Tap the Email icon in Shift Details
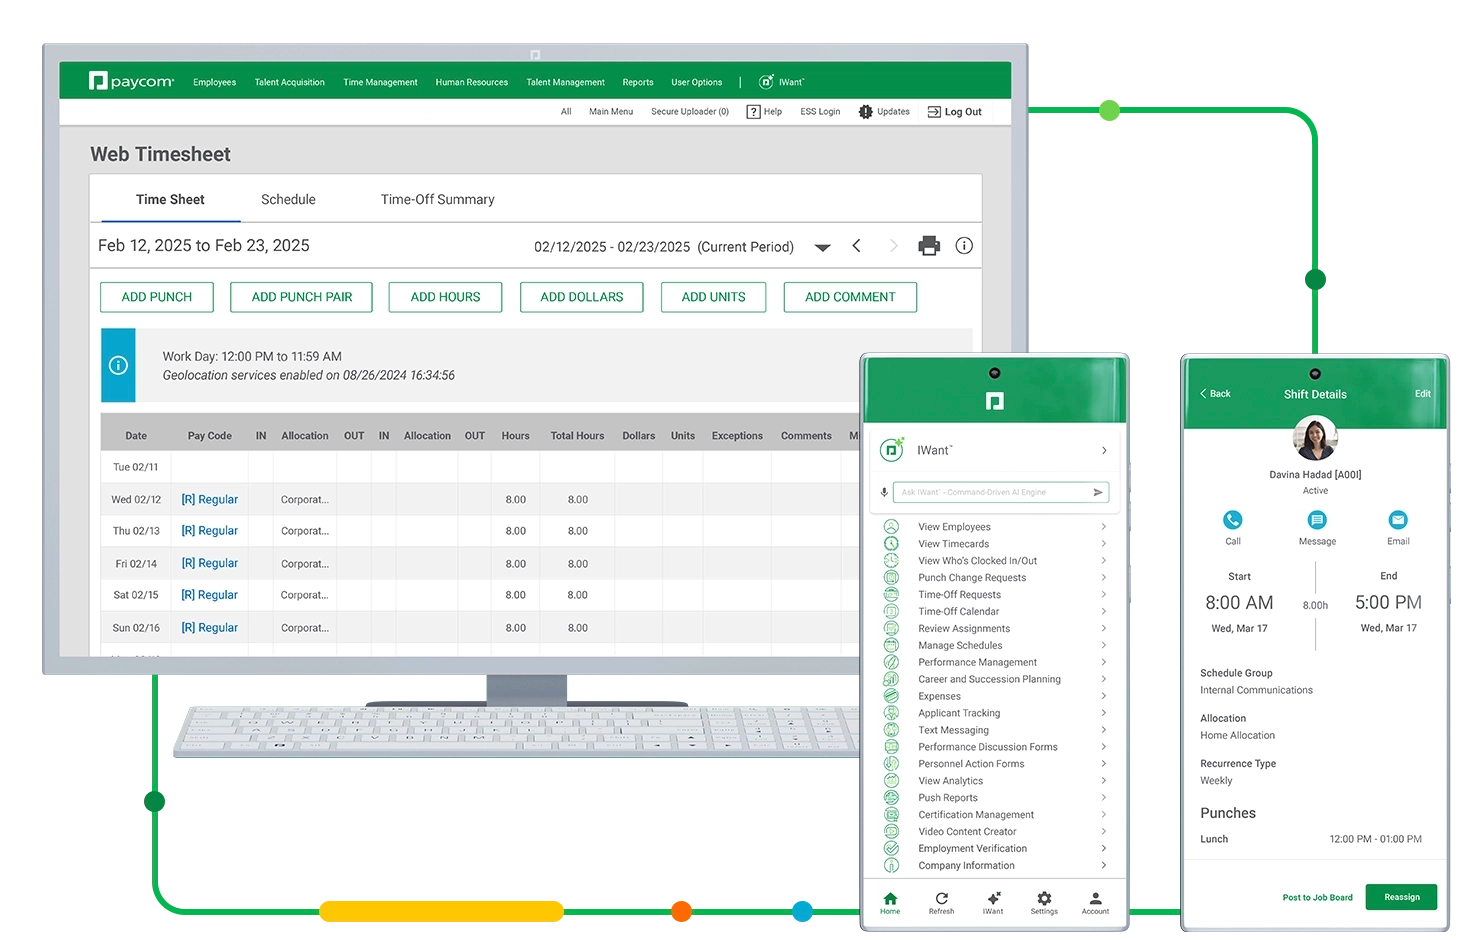Viewport: 1466px width, 940px height. point(1398,520)
